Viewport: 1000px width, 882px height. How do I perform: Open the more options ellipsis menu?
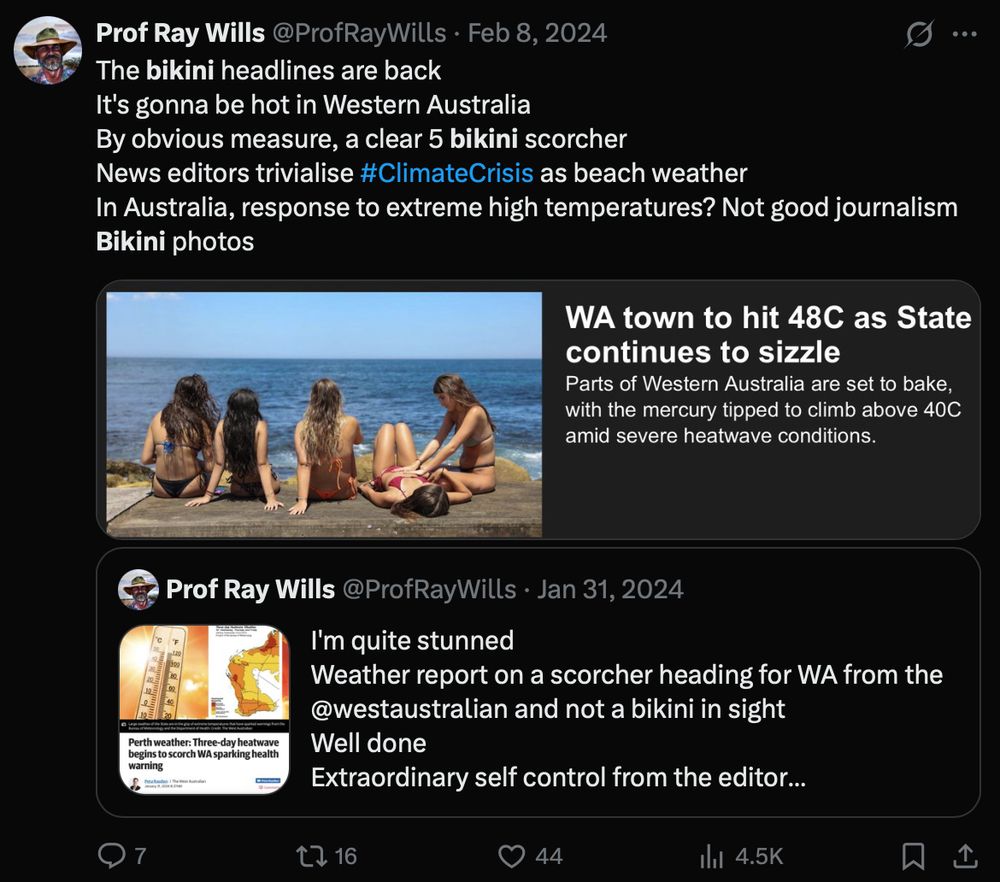(x=964, y=32)
